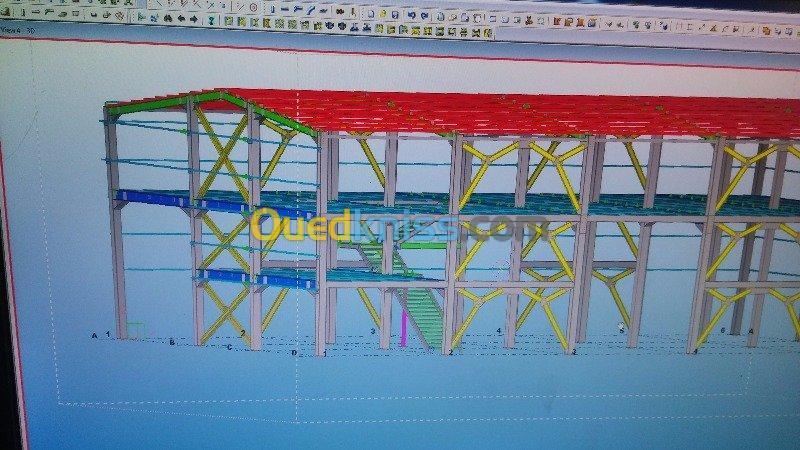Screen dimensions: 800x450
Task: Select the red circle construction tool
Action: point(253,8)
